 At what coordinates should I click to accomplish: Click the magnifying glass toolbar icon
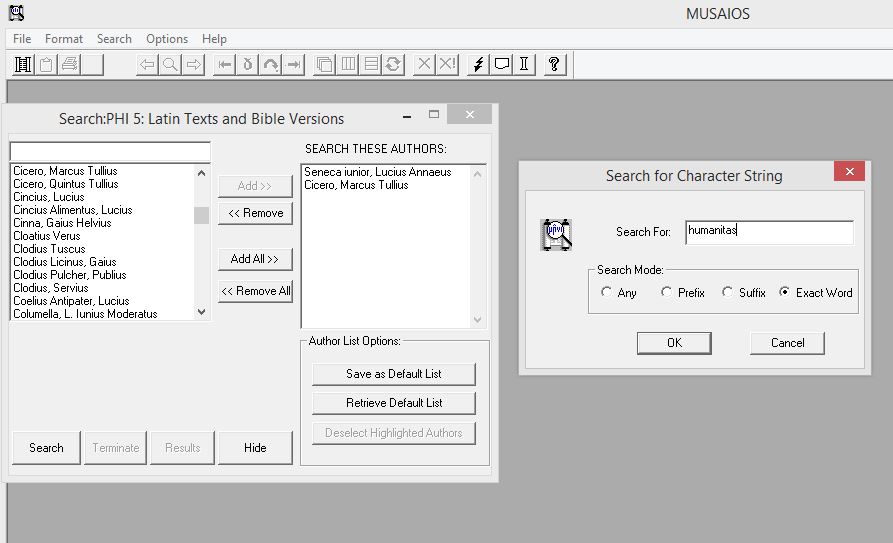tap(171, 65)
